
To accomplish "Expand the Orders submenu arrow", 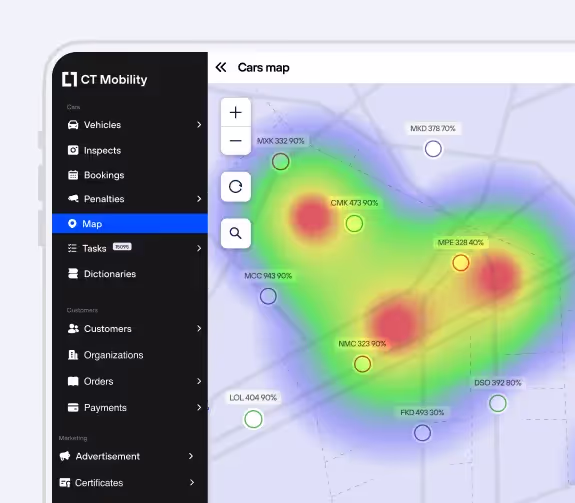I will tap(199, 381).
